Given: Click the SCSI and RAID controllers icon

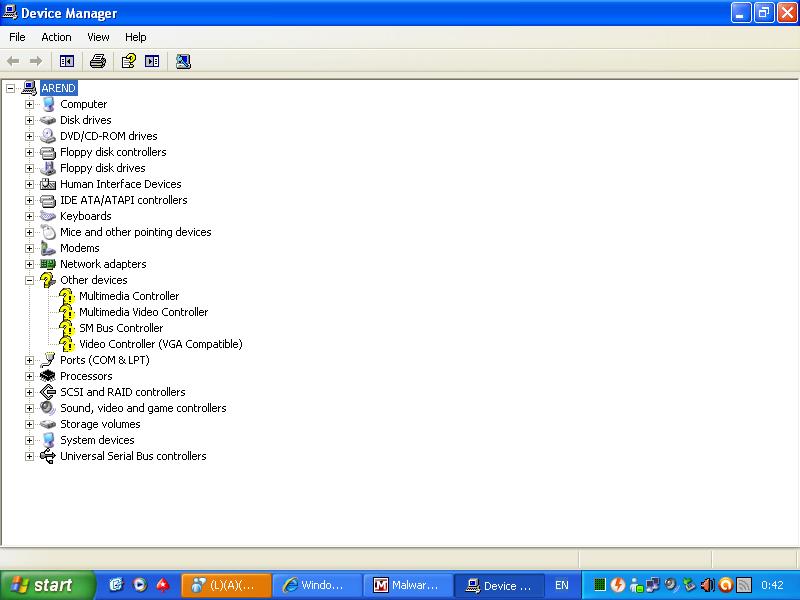Looking at the screenshot, I should coord(47,392).
